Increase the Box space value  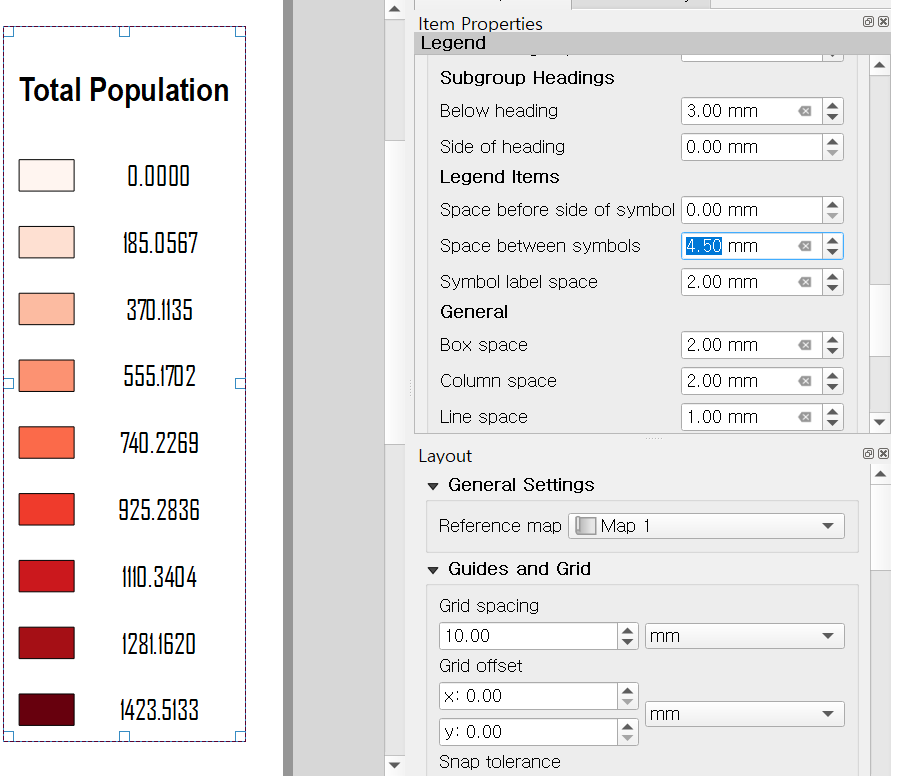(833, 340)
